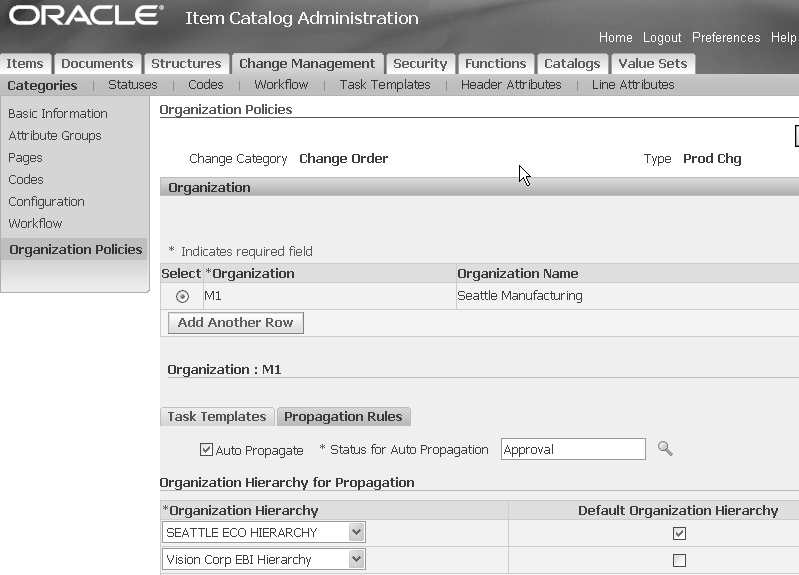This screenshot has width=799, height=575.
Task: Open Pages in the side menu
Action: 25,158
